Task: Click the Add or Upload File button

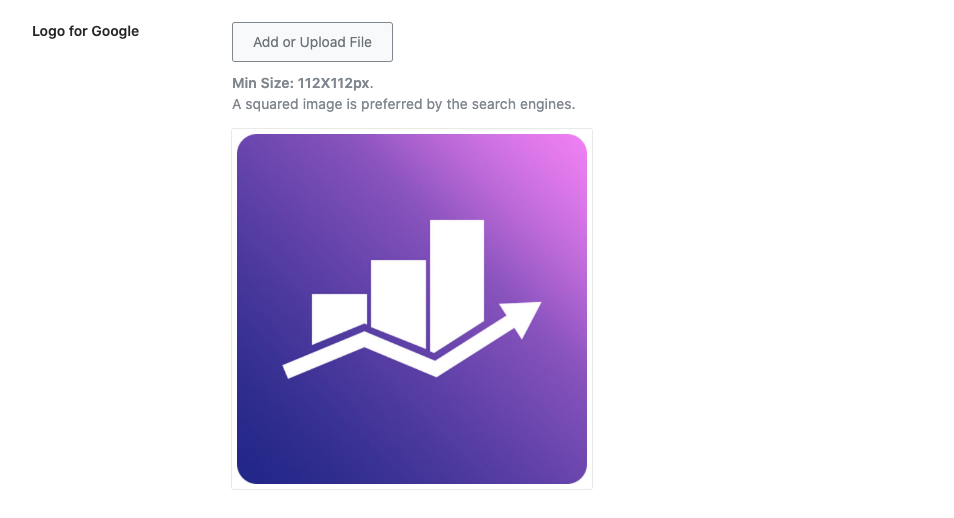Action: pyautogui.click(x=312, y=42)
